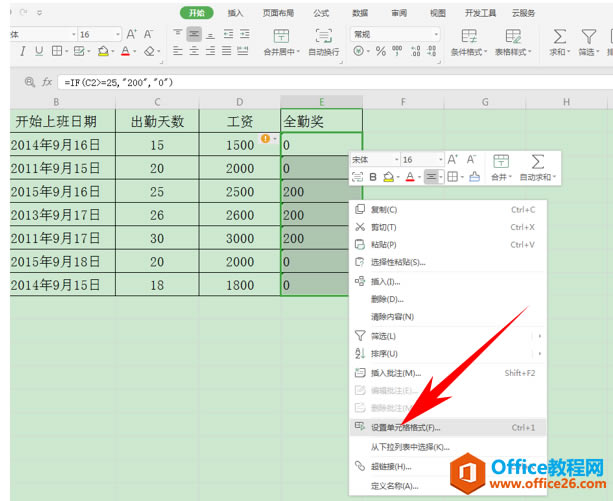This screenshot has width=613, height=501.
Task: Select 剪切(T) in the context menu
Action: tap(447, 227)
